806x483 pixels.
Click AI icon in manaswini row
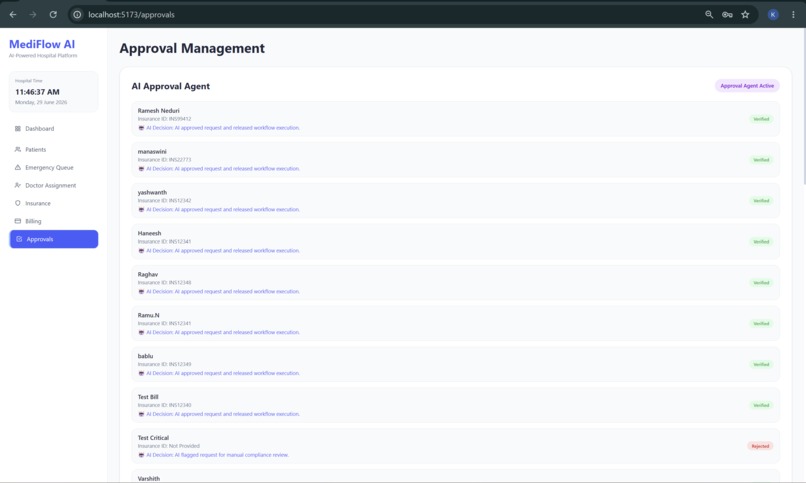(x=141, y=169)
